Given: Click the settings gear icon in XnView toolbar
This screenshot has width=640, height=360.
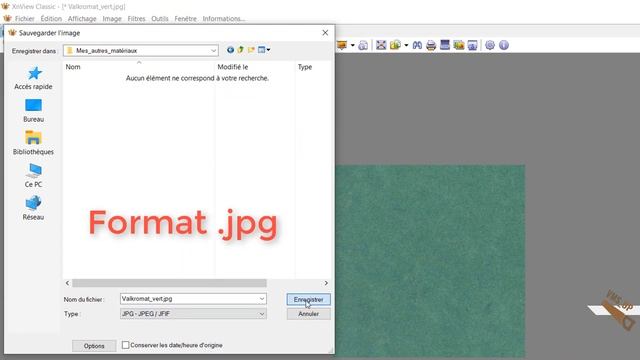Looking at the screenshot, I should tap(490, 45).
